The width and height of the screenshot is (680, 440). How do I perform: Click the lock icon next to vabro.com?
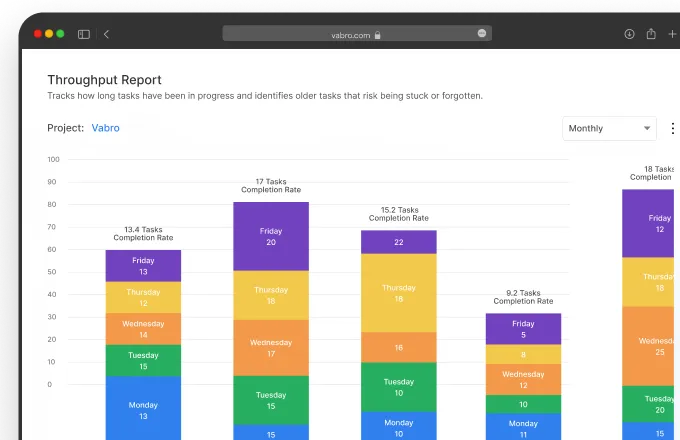(x=378, y=35)
